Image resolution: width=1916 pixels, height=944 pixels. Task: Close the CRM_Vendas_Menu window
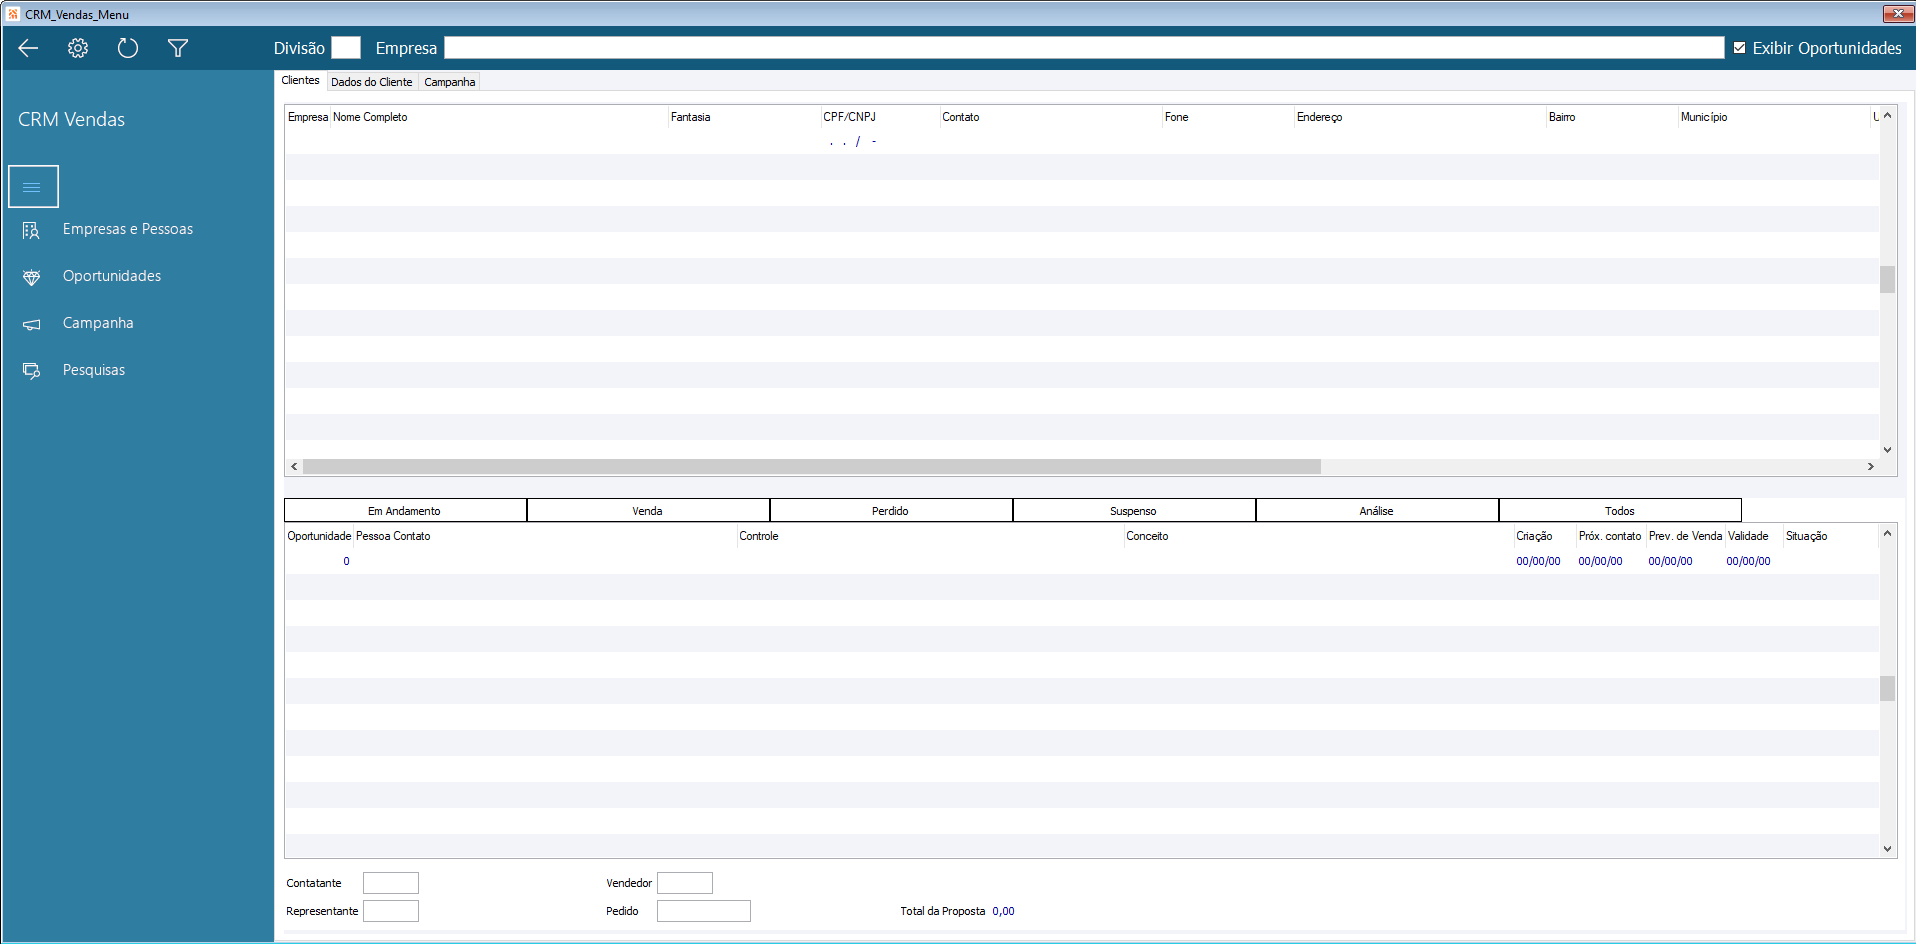1897,13
